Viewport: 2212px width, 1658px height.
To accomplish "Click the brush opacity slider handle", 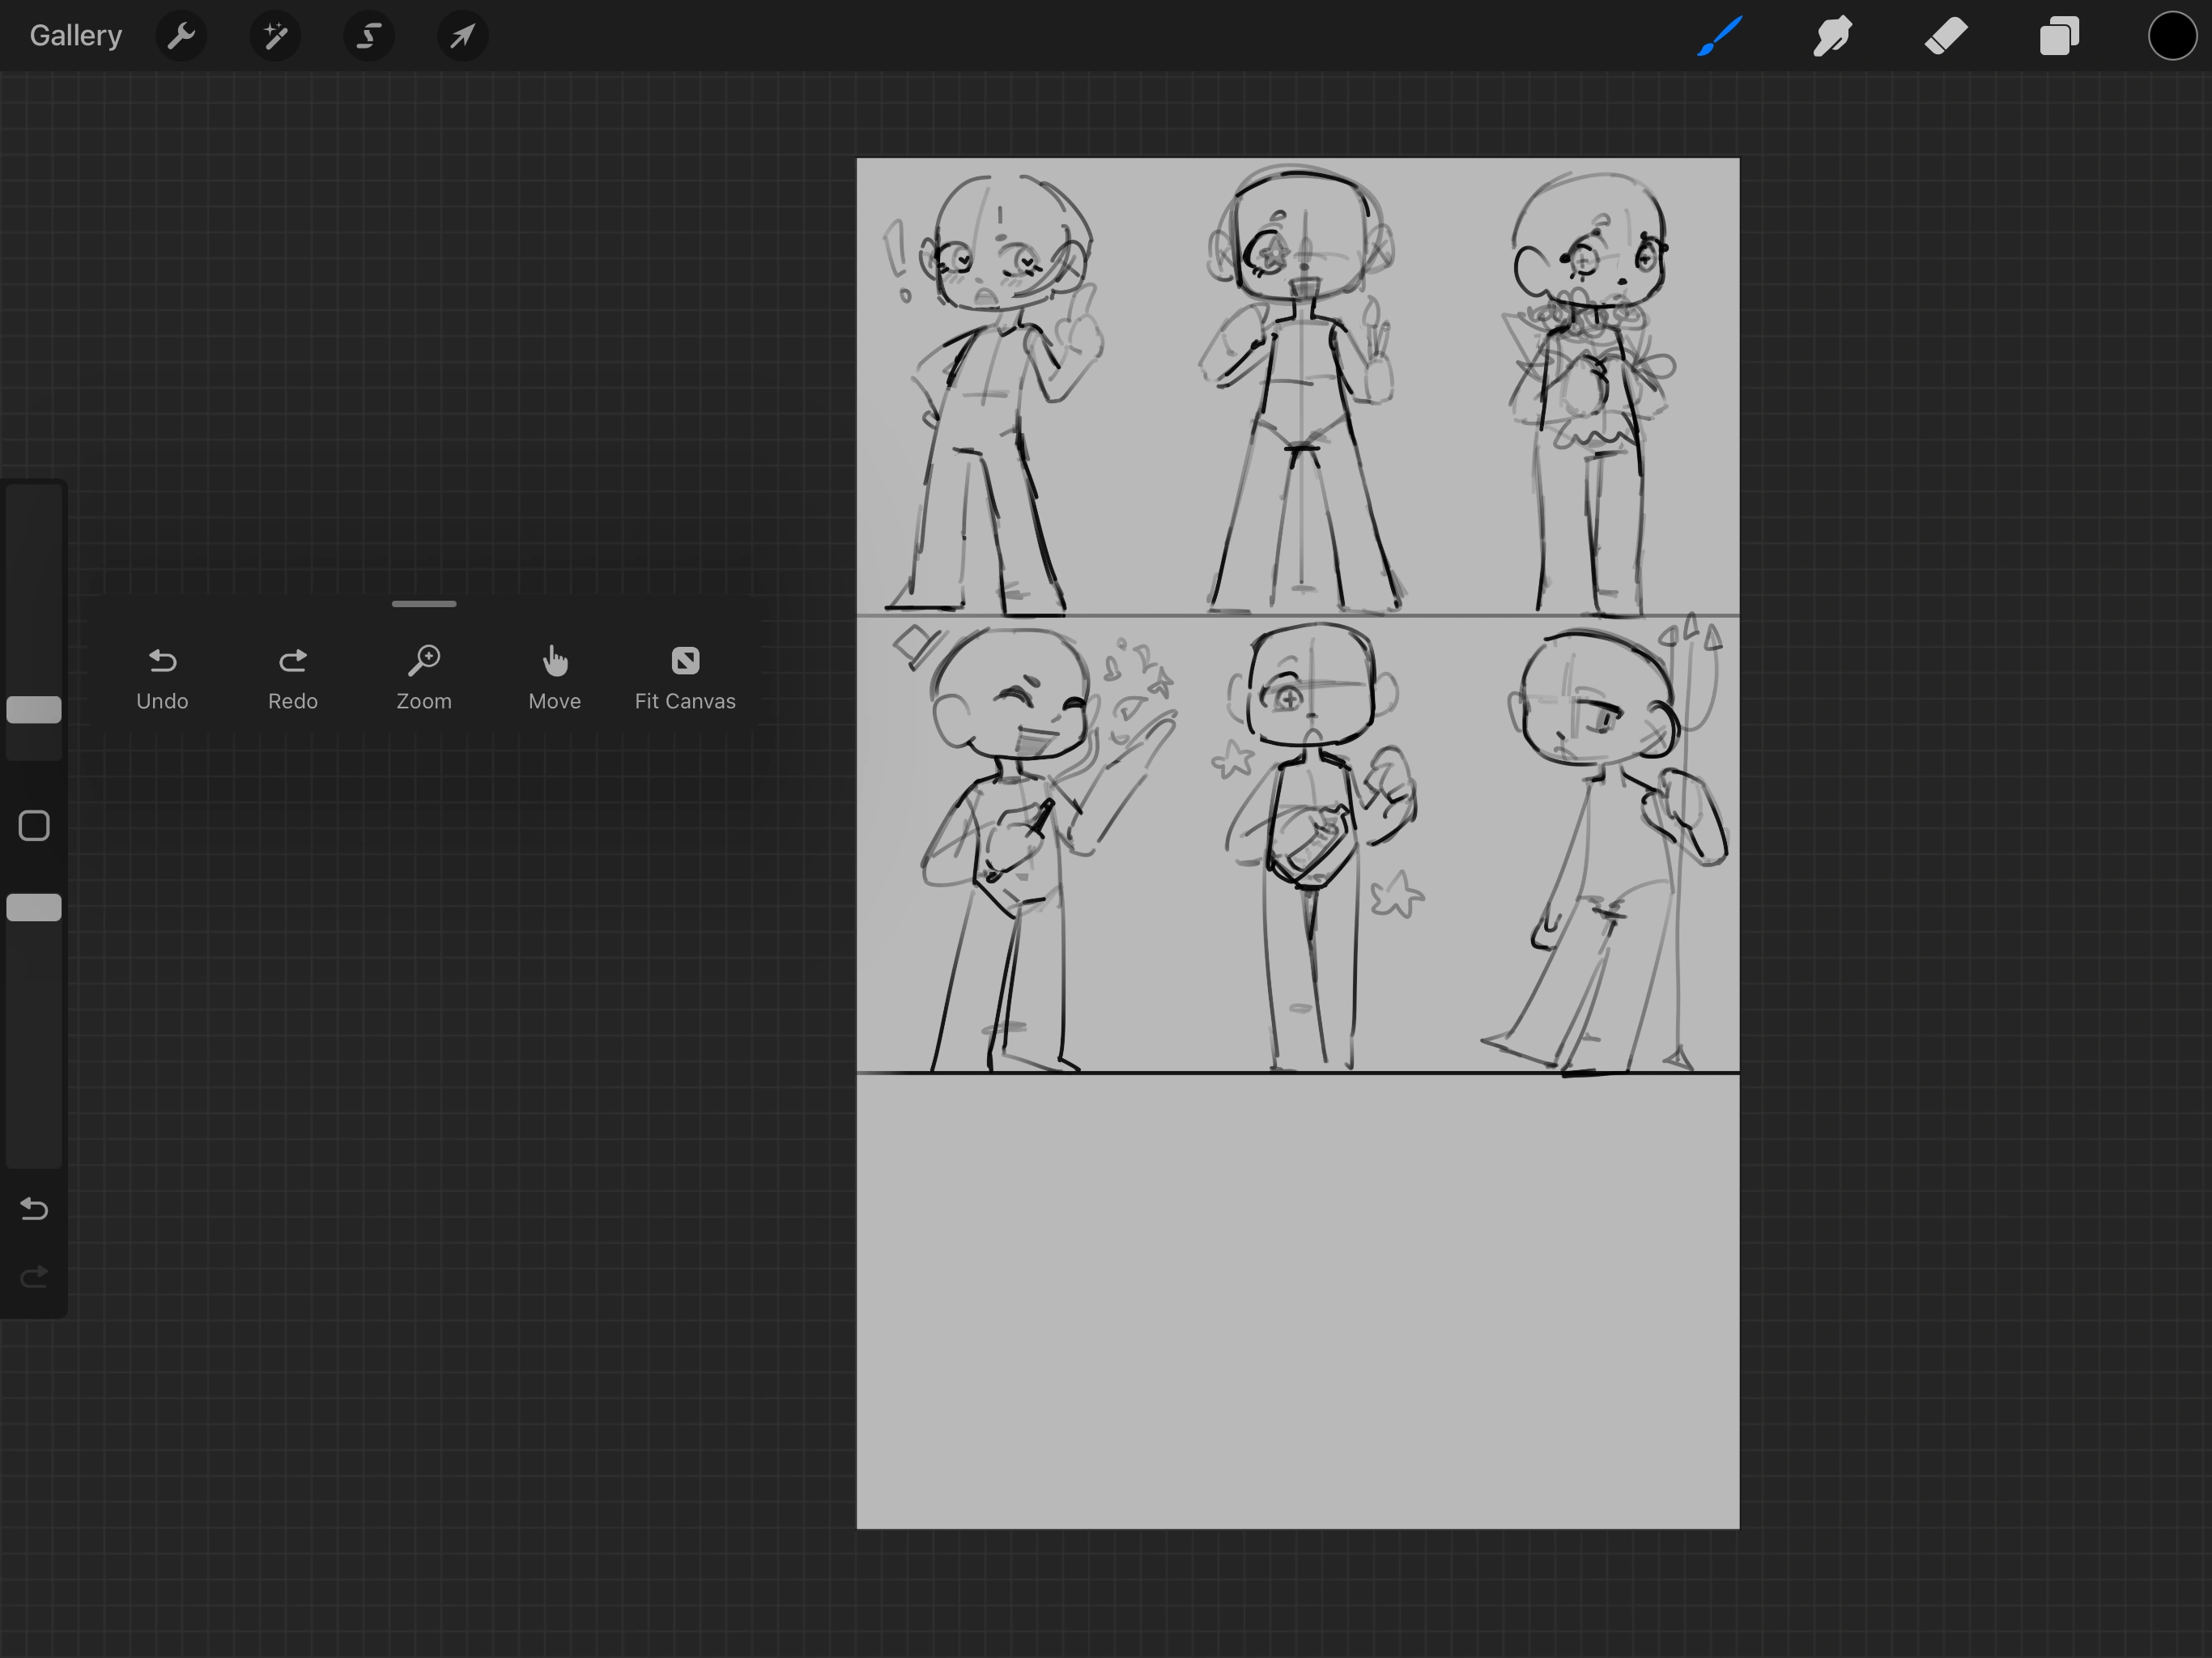I will 34,907.
